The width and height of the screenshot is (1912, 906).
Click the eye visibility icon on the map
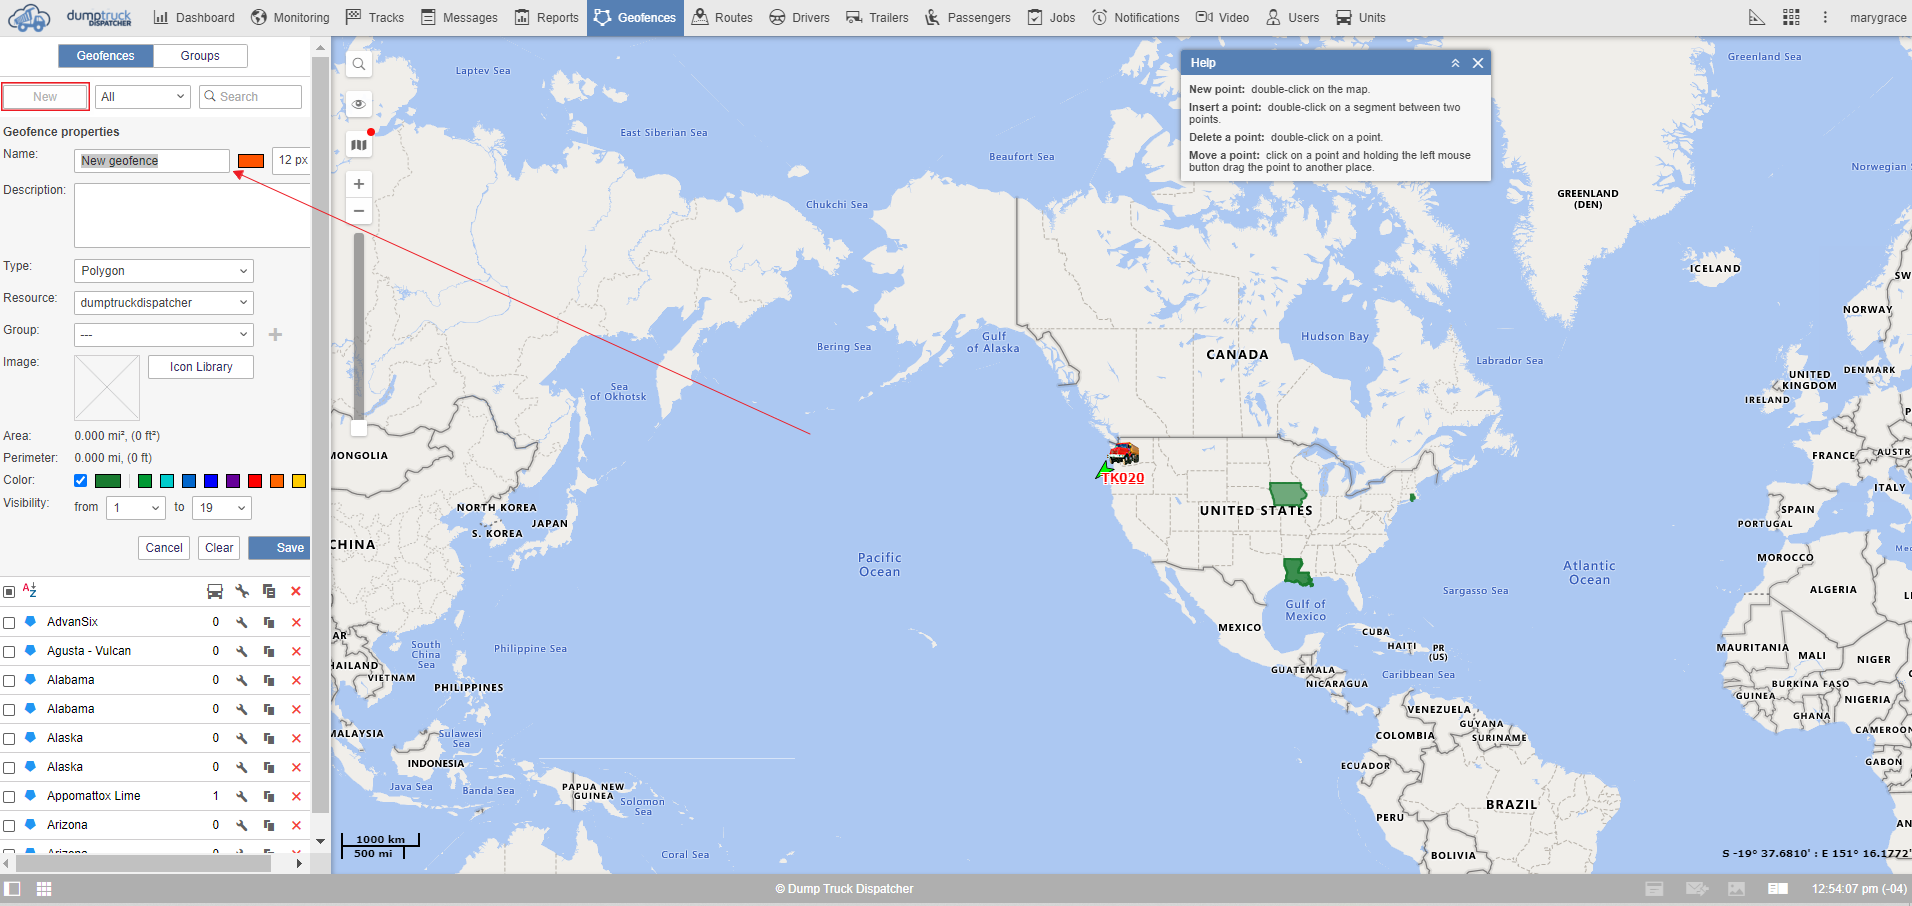[358, 103]
